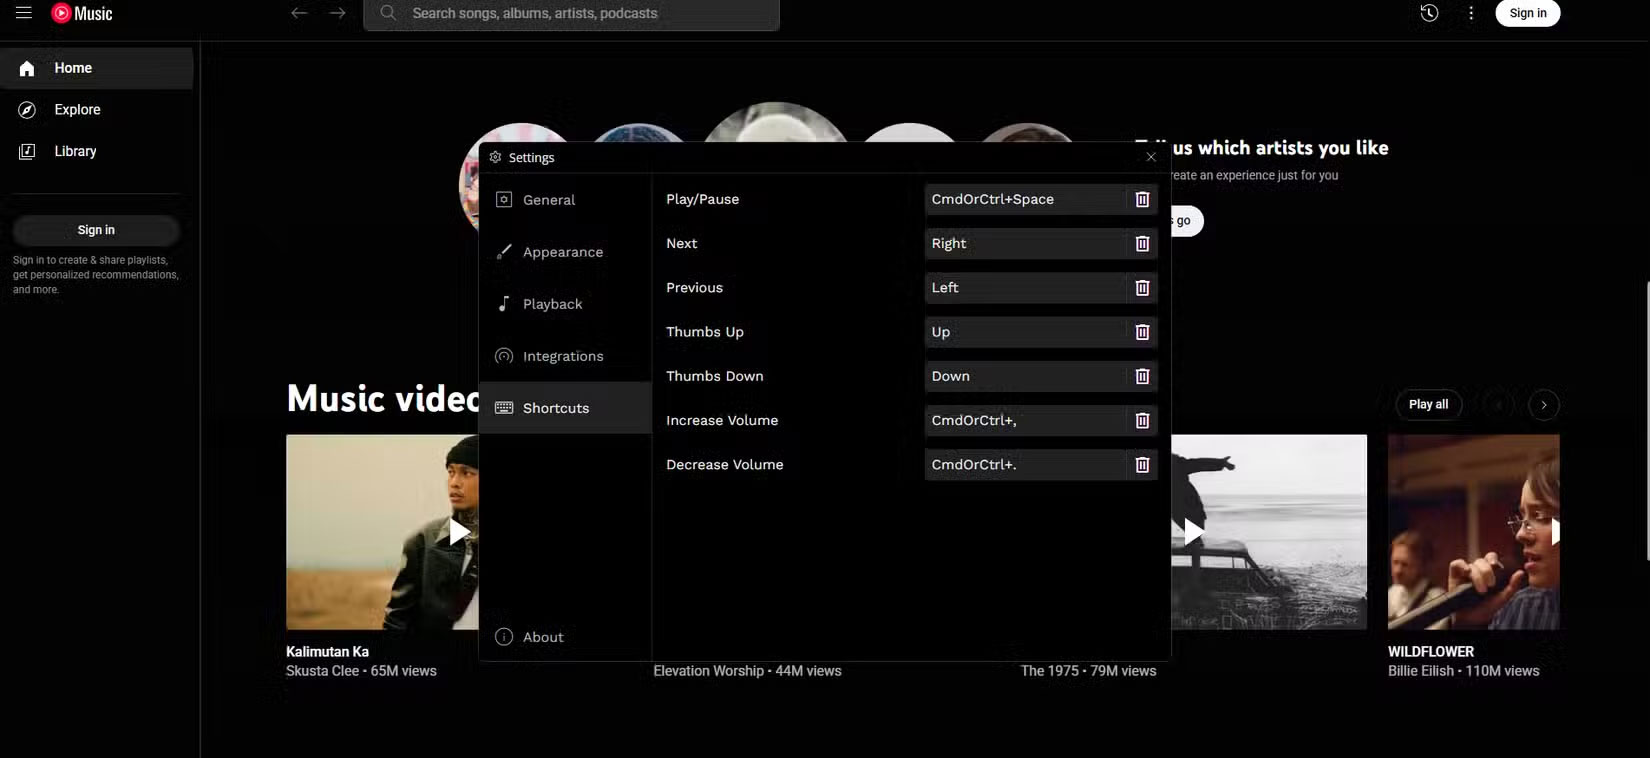Toggle the hamburger sidebar menu
1650x758 pixels.
(x=24, y=13)
